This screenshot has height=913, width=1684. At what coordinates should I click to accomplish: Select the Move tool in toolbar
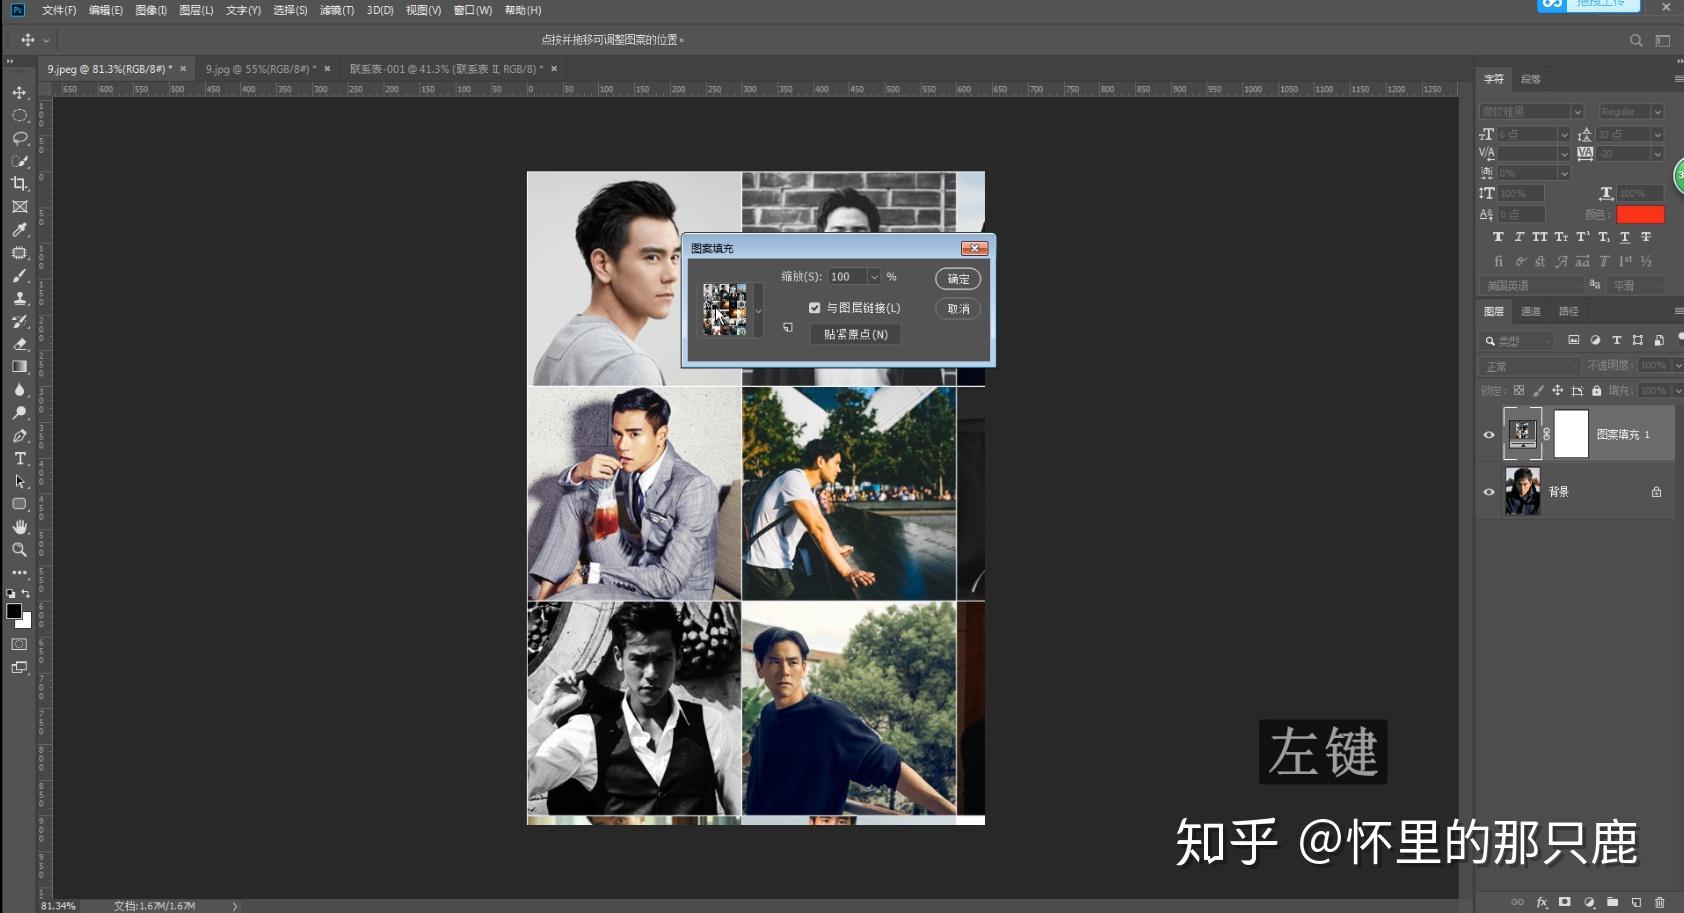coord(19,92)
